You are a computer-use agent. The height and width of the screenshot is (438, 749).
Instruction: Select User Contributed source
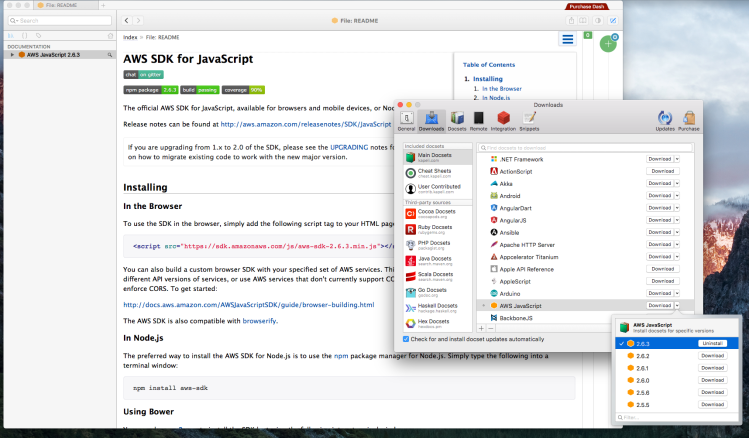coord(438,189)
